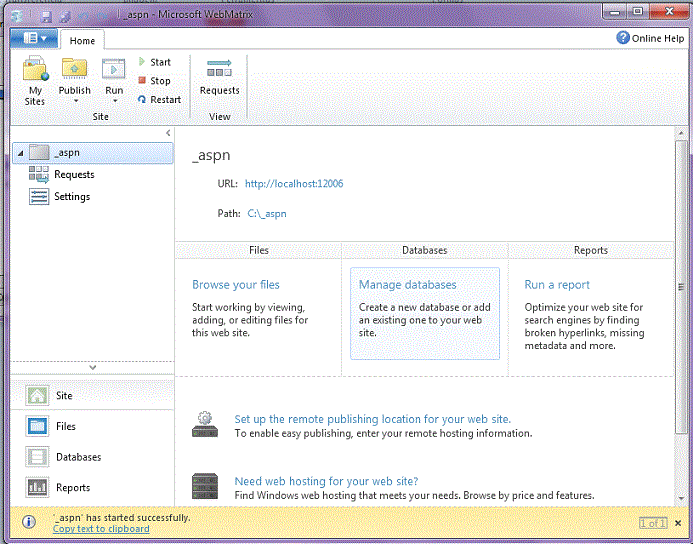Click the Databases workspace icon
693x544 pixels.
coord(37,457)
